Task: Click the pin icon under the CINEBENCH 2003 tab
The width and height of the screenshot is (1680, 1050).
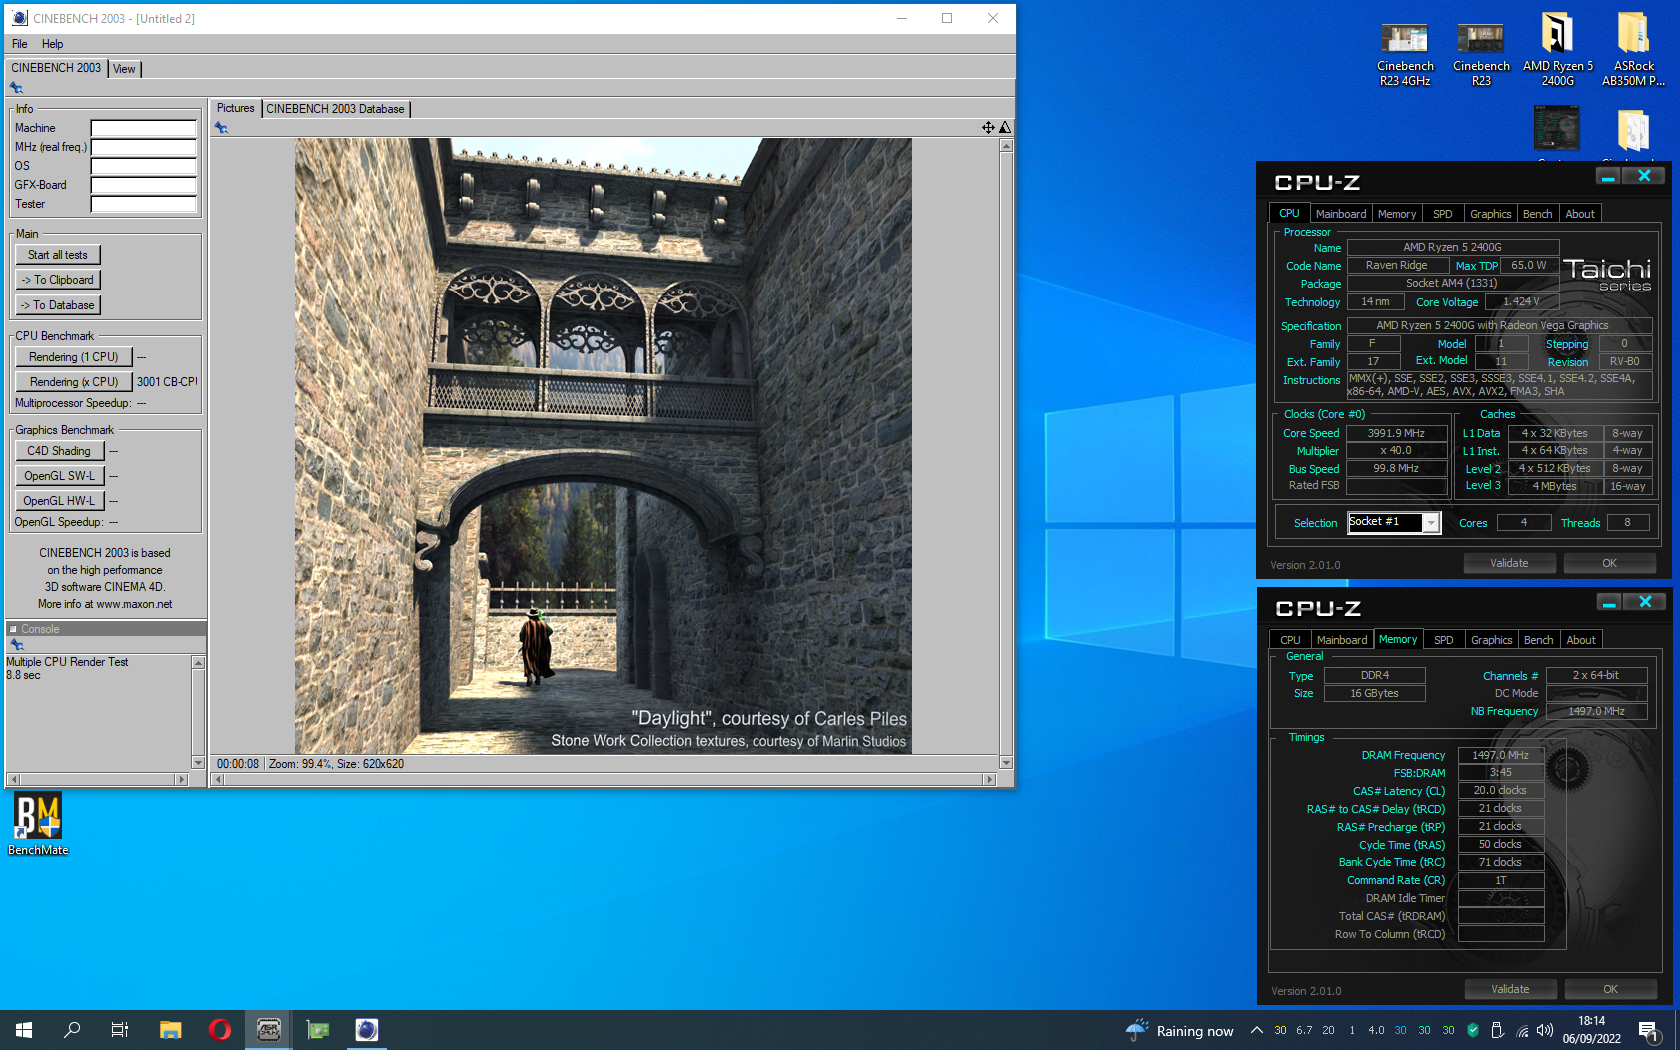Action: coord(16,88)
